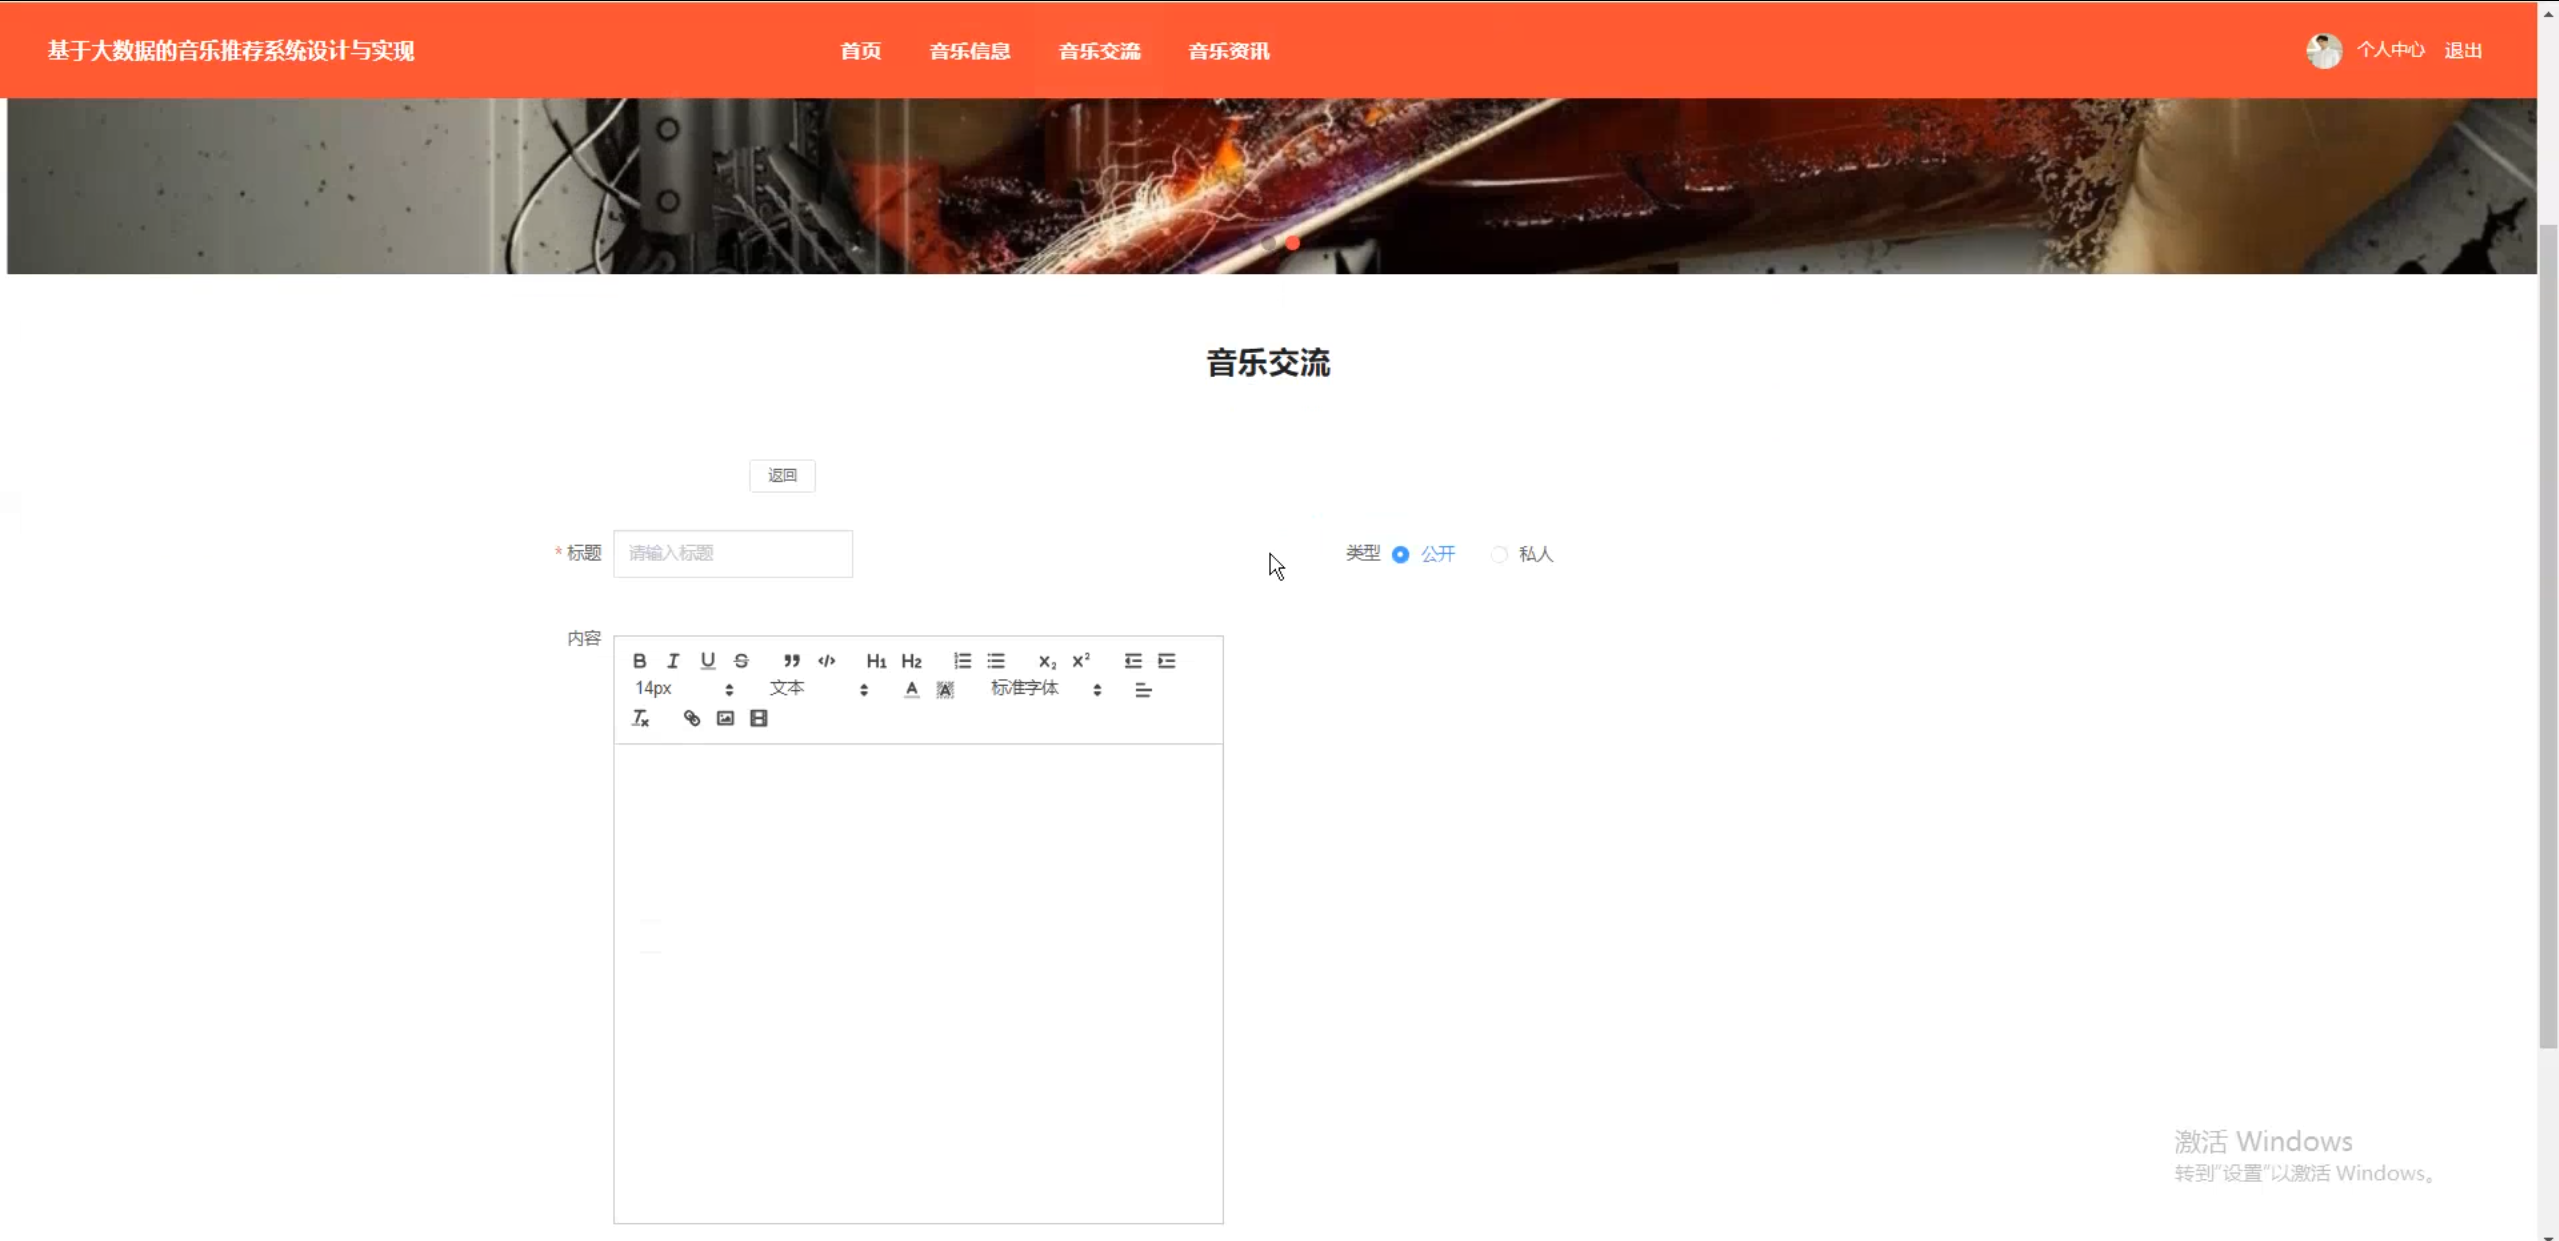Insert a hyperlink in content
2559x1241 pixels.
[x=691, y=718]
